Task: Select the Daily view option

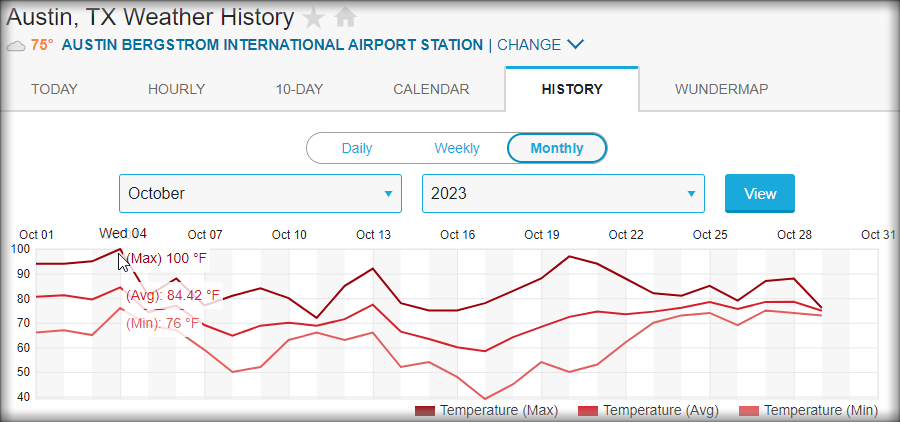Action: coord(357,148)
